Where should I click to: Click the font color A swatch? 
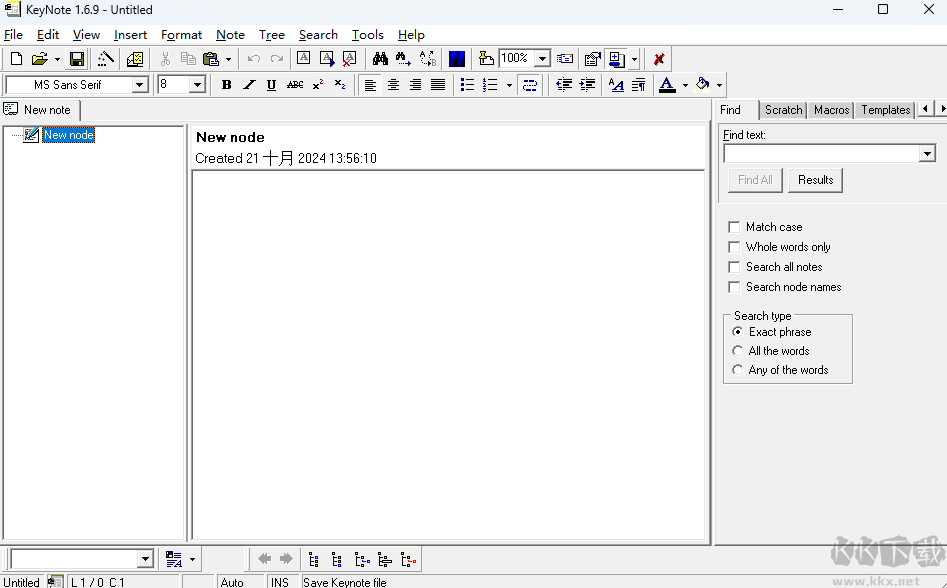(x=667, y=85)
